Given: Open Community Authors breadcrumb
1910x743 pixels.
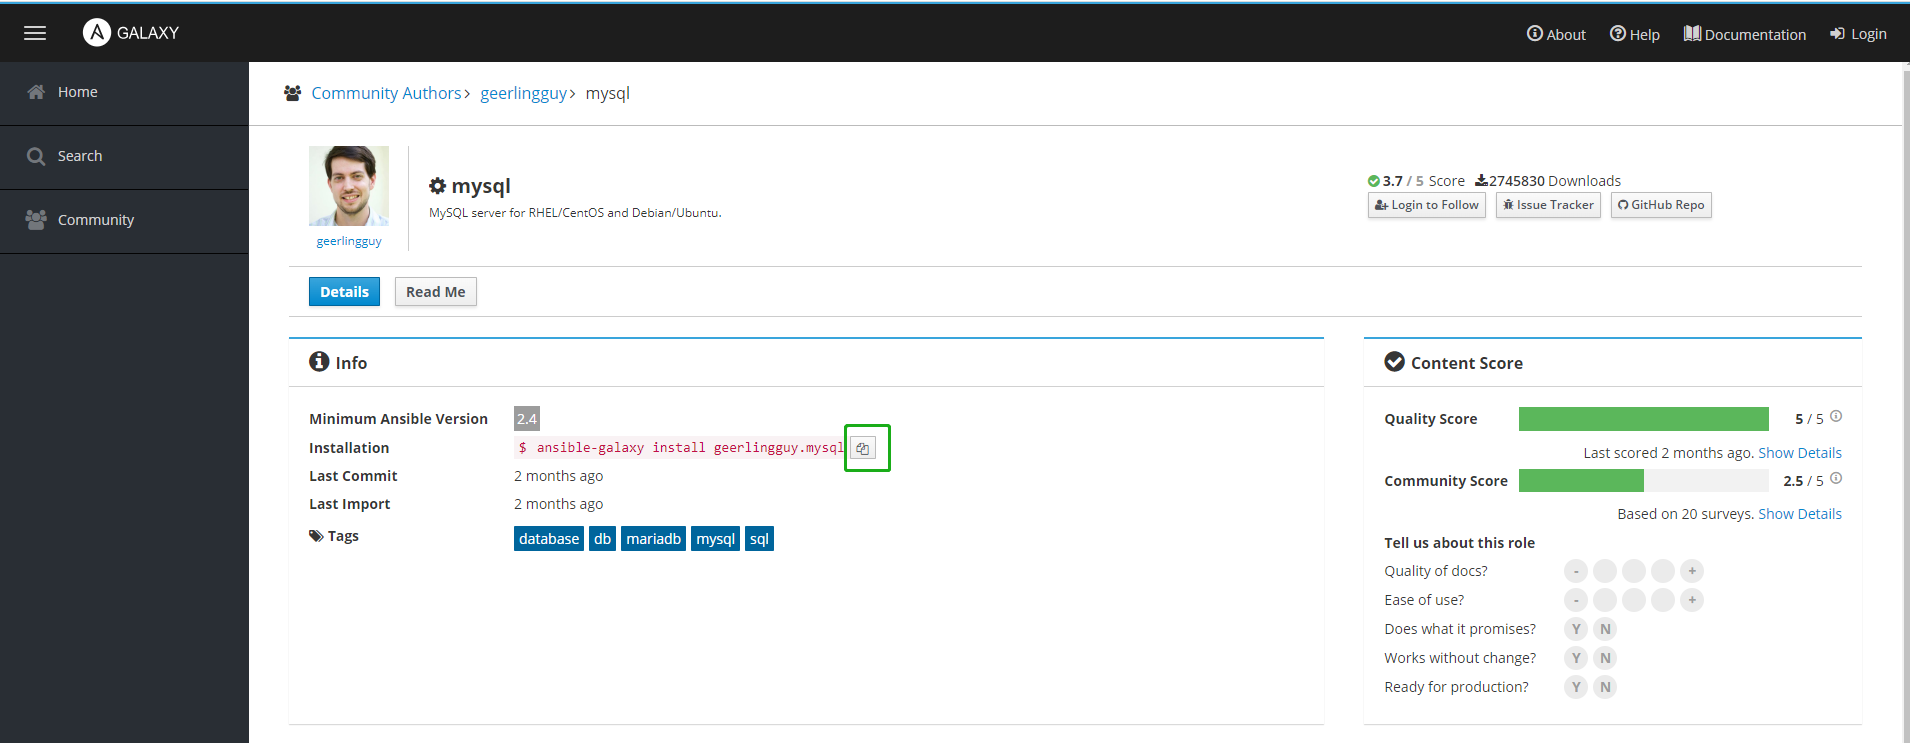Looking at the screenshot, I should 386,93.
